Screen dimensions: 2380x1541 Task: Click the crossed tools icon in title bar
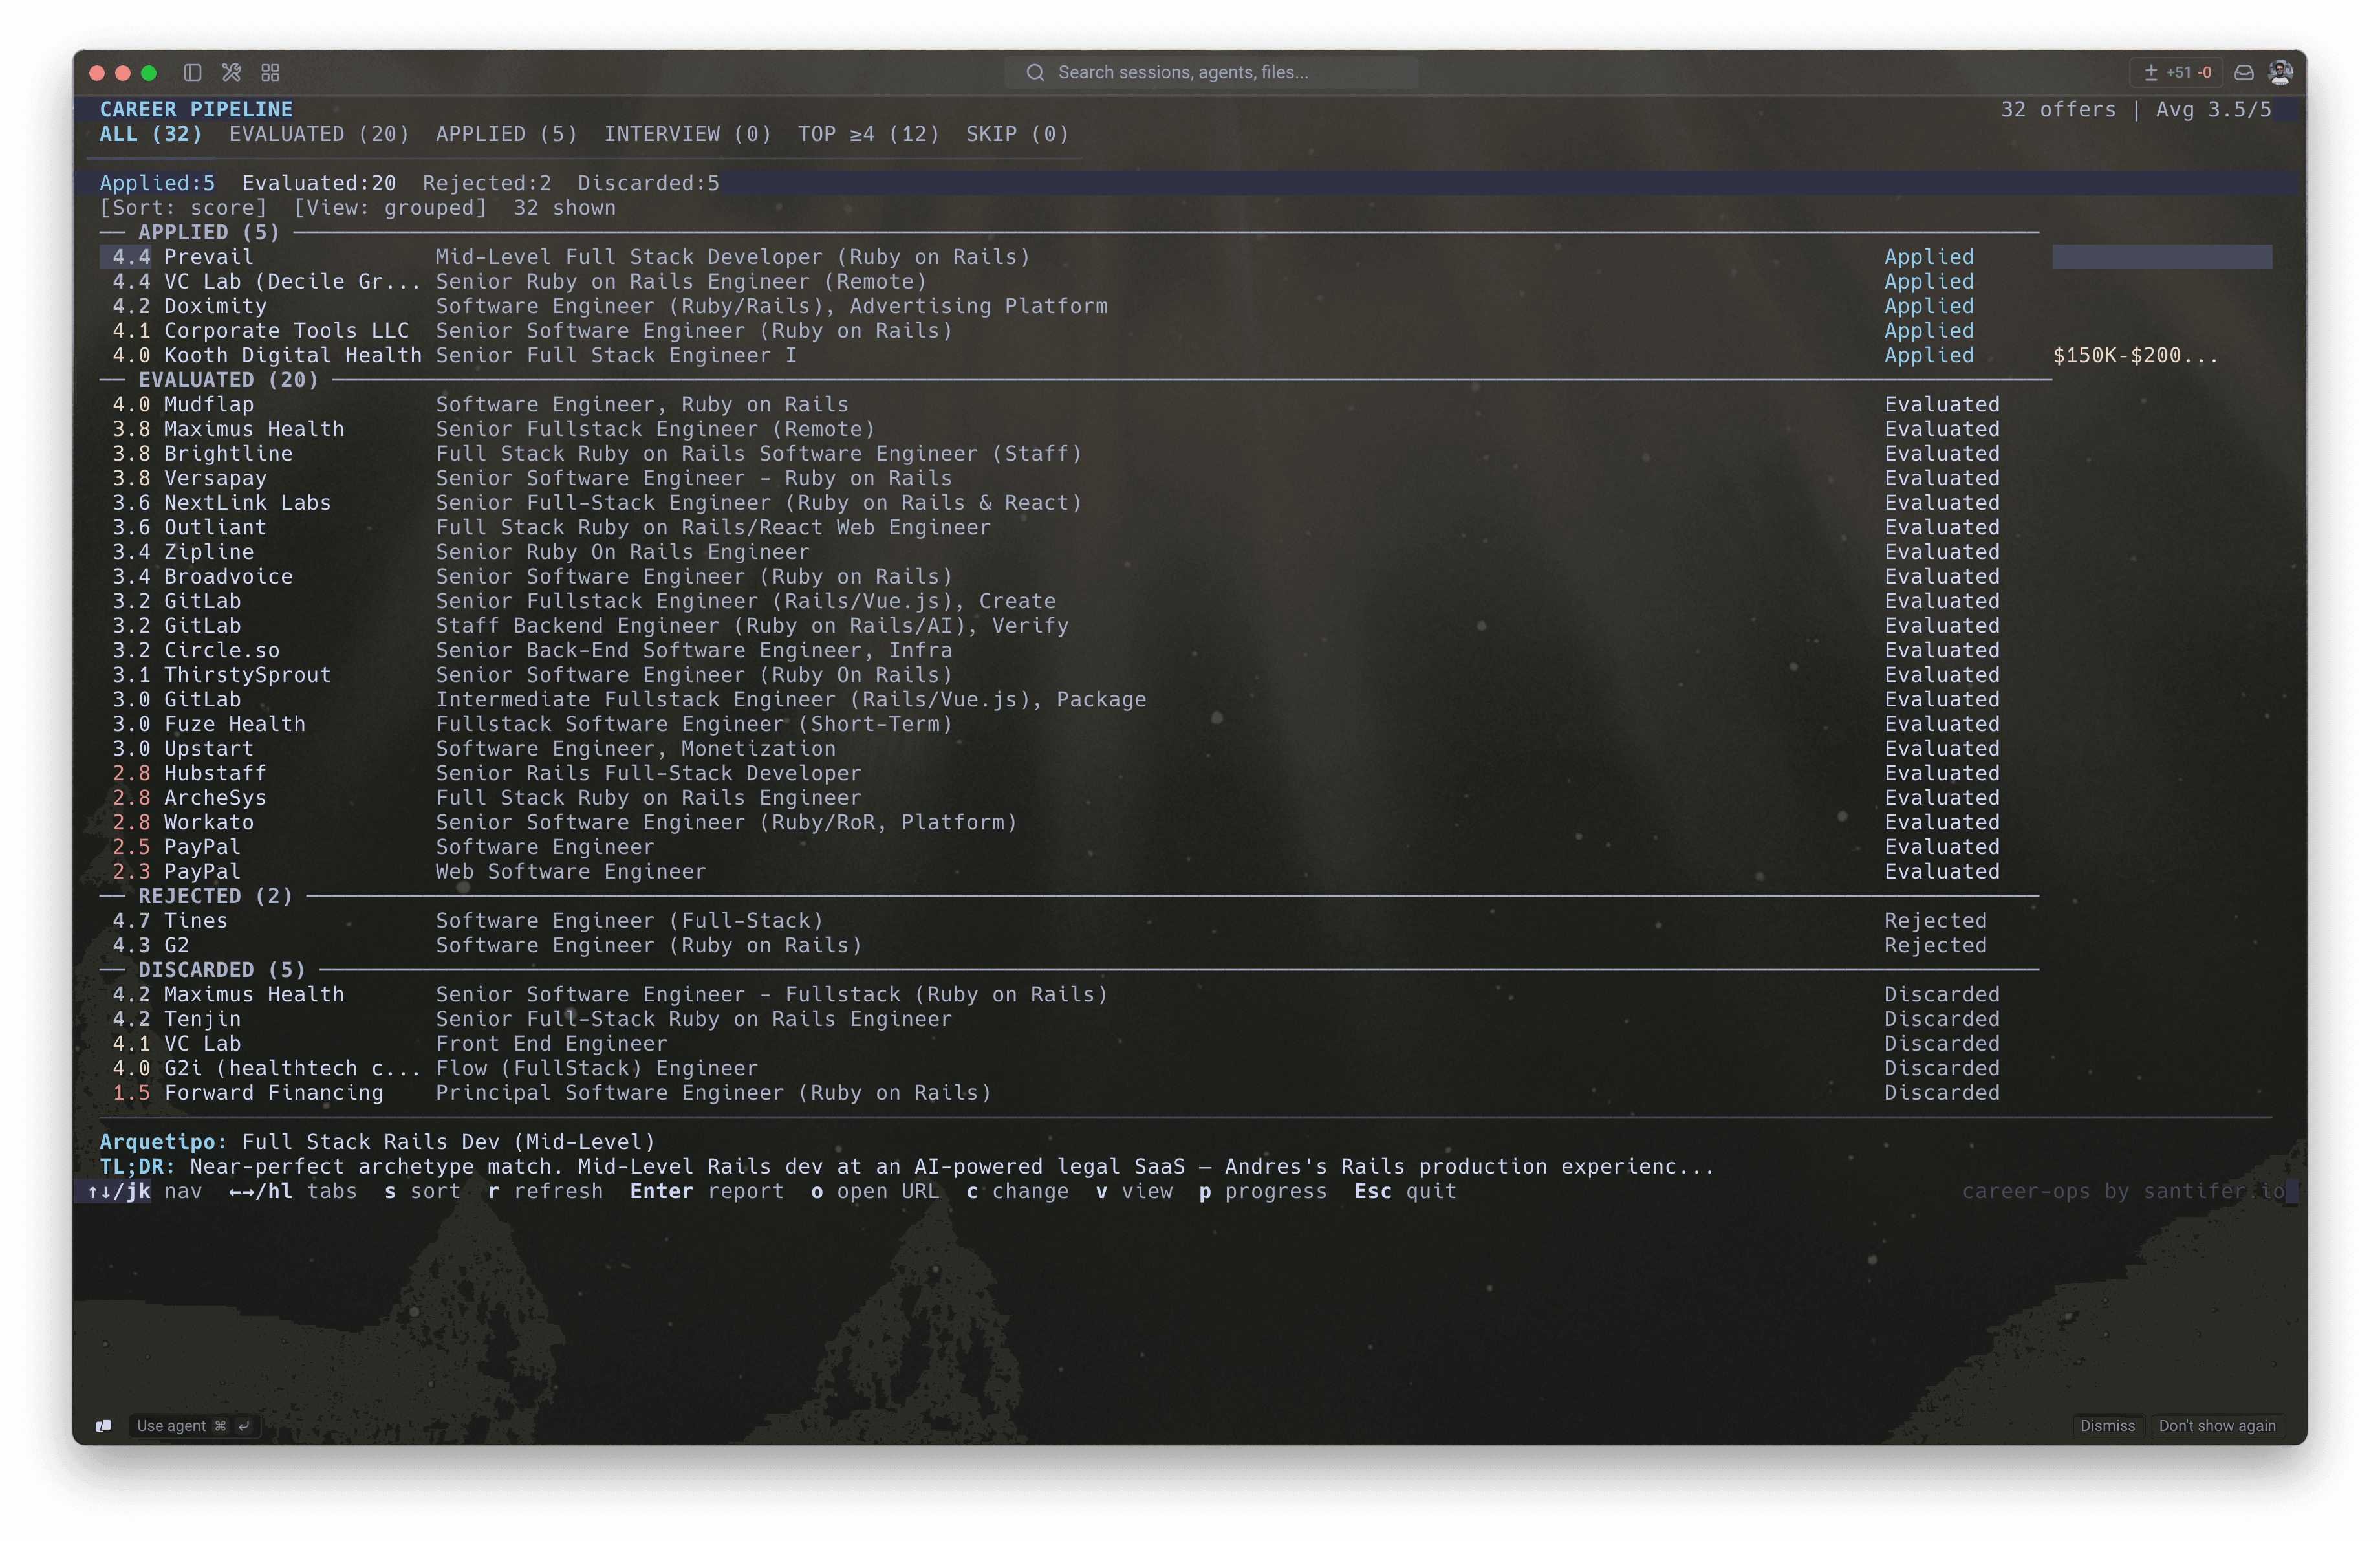(232, 72)
